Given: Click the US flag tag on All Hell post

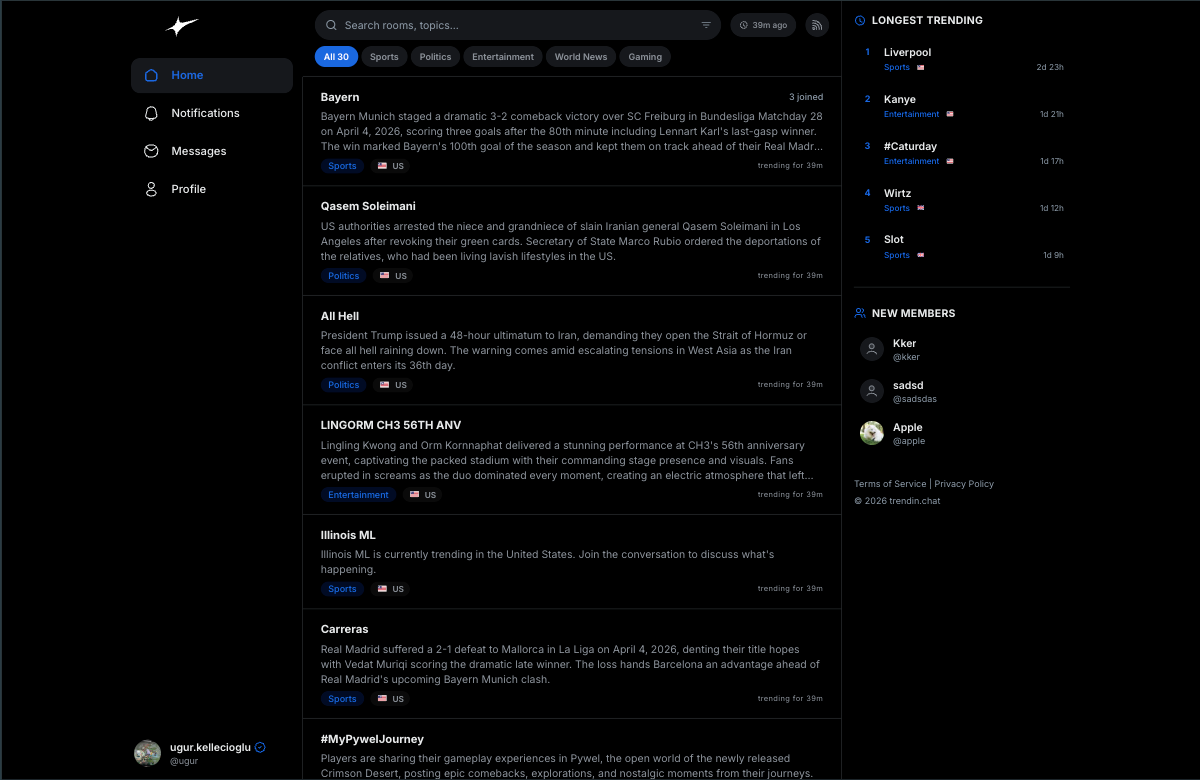Looking at the screenshot, I should click(393, 385).
